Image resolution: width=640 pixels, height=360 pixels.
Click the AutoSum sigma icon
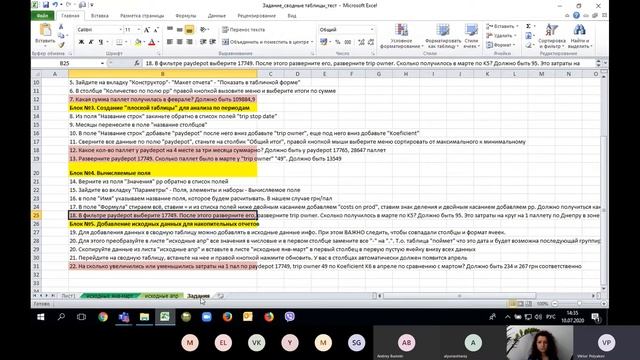tap(529, 26)
